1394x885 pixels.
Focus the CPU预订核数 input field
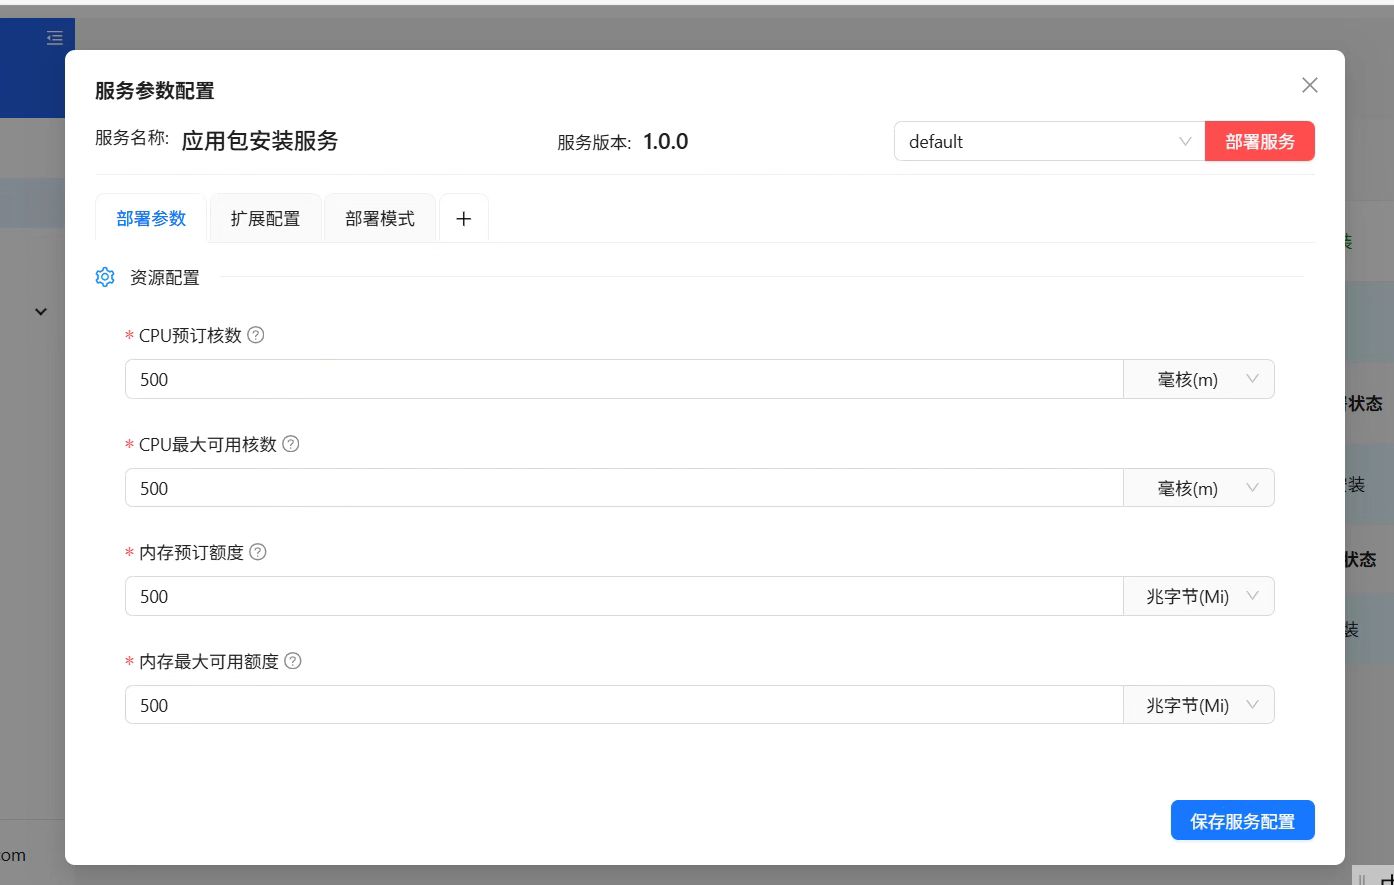pyautogui.click(x=624, y=379)
